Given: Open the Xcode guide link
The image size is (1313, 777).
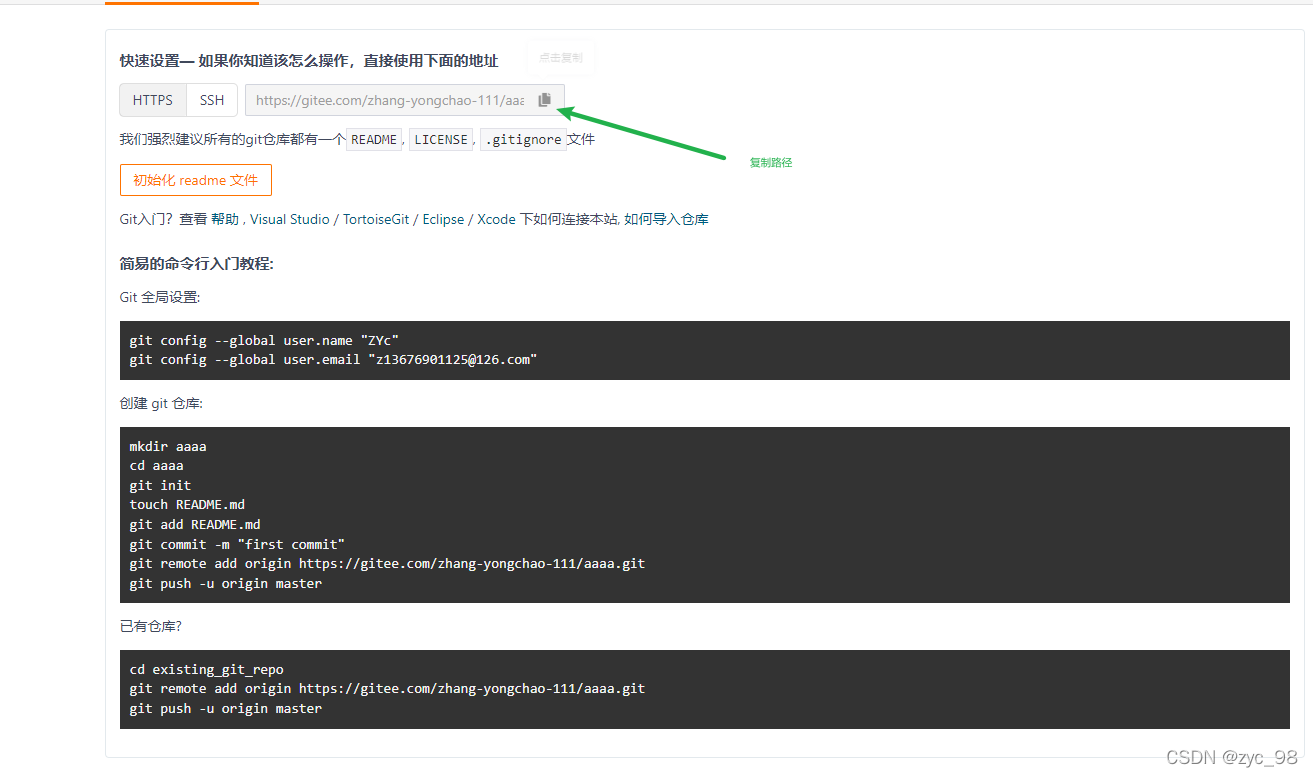Looking at the screenshot, I should pyautogui.click(x=496, y=219).
